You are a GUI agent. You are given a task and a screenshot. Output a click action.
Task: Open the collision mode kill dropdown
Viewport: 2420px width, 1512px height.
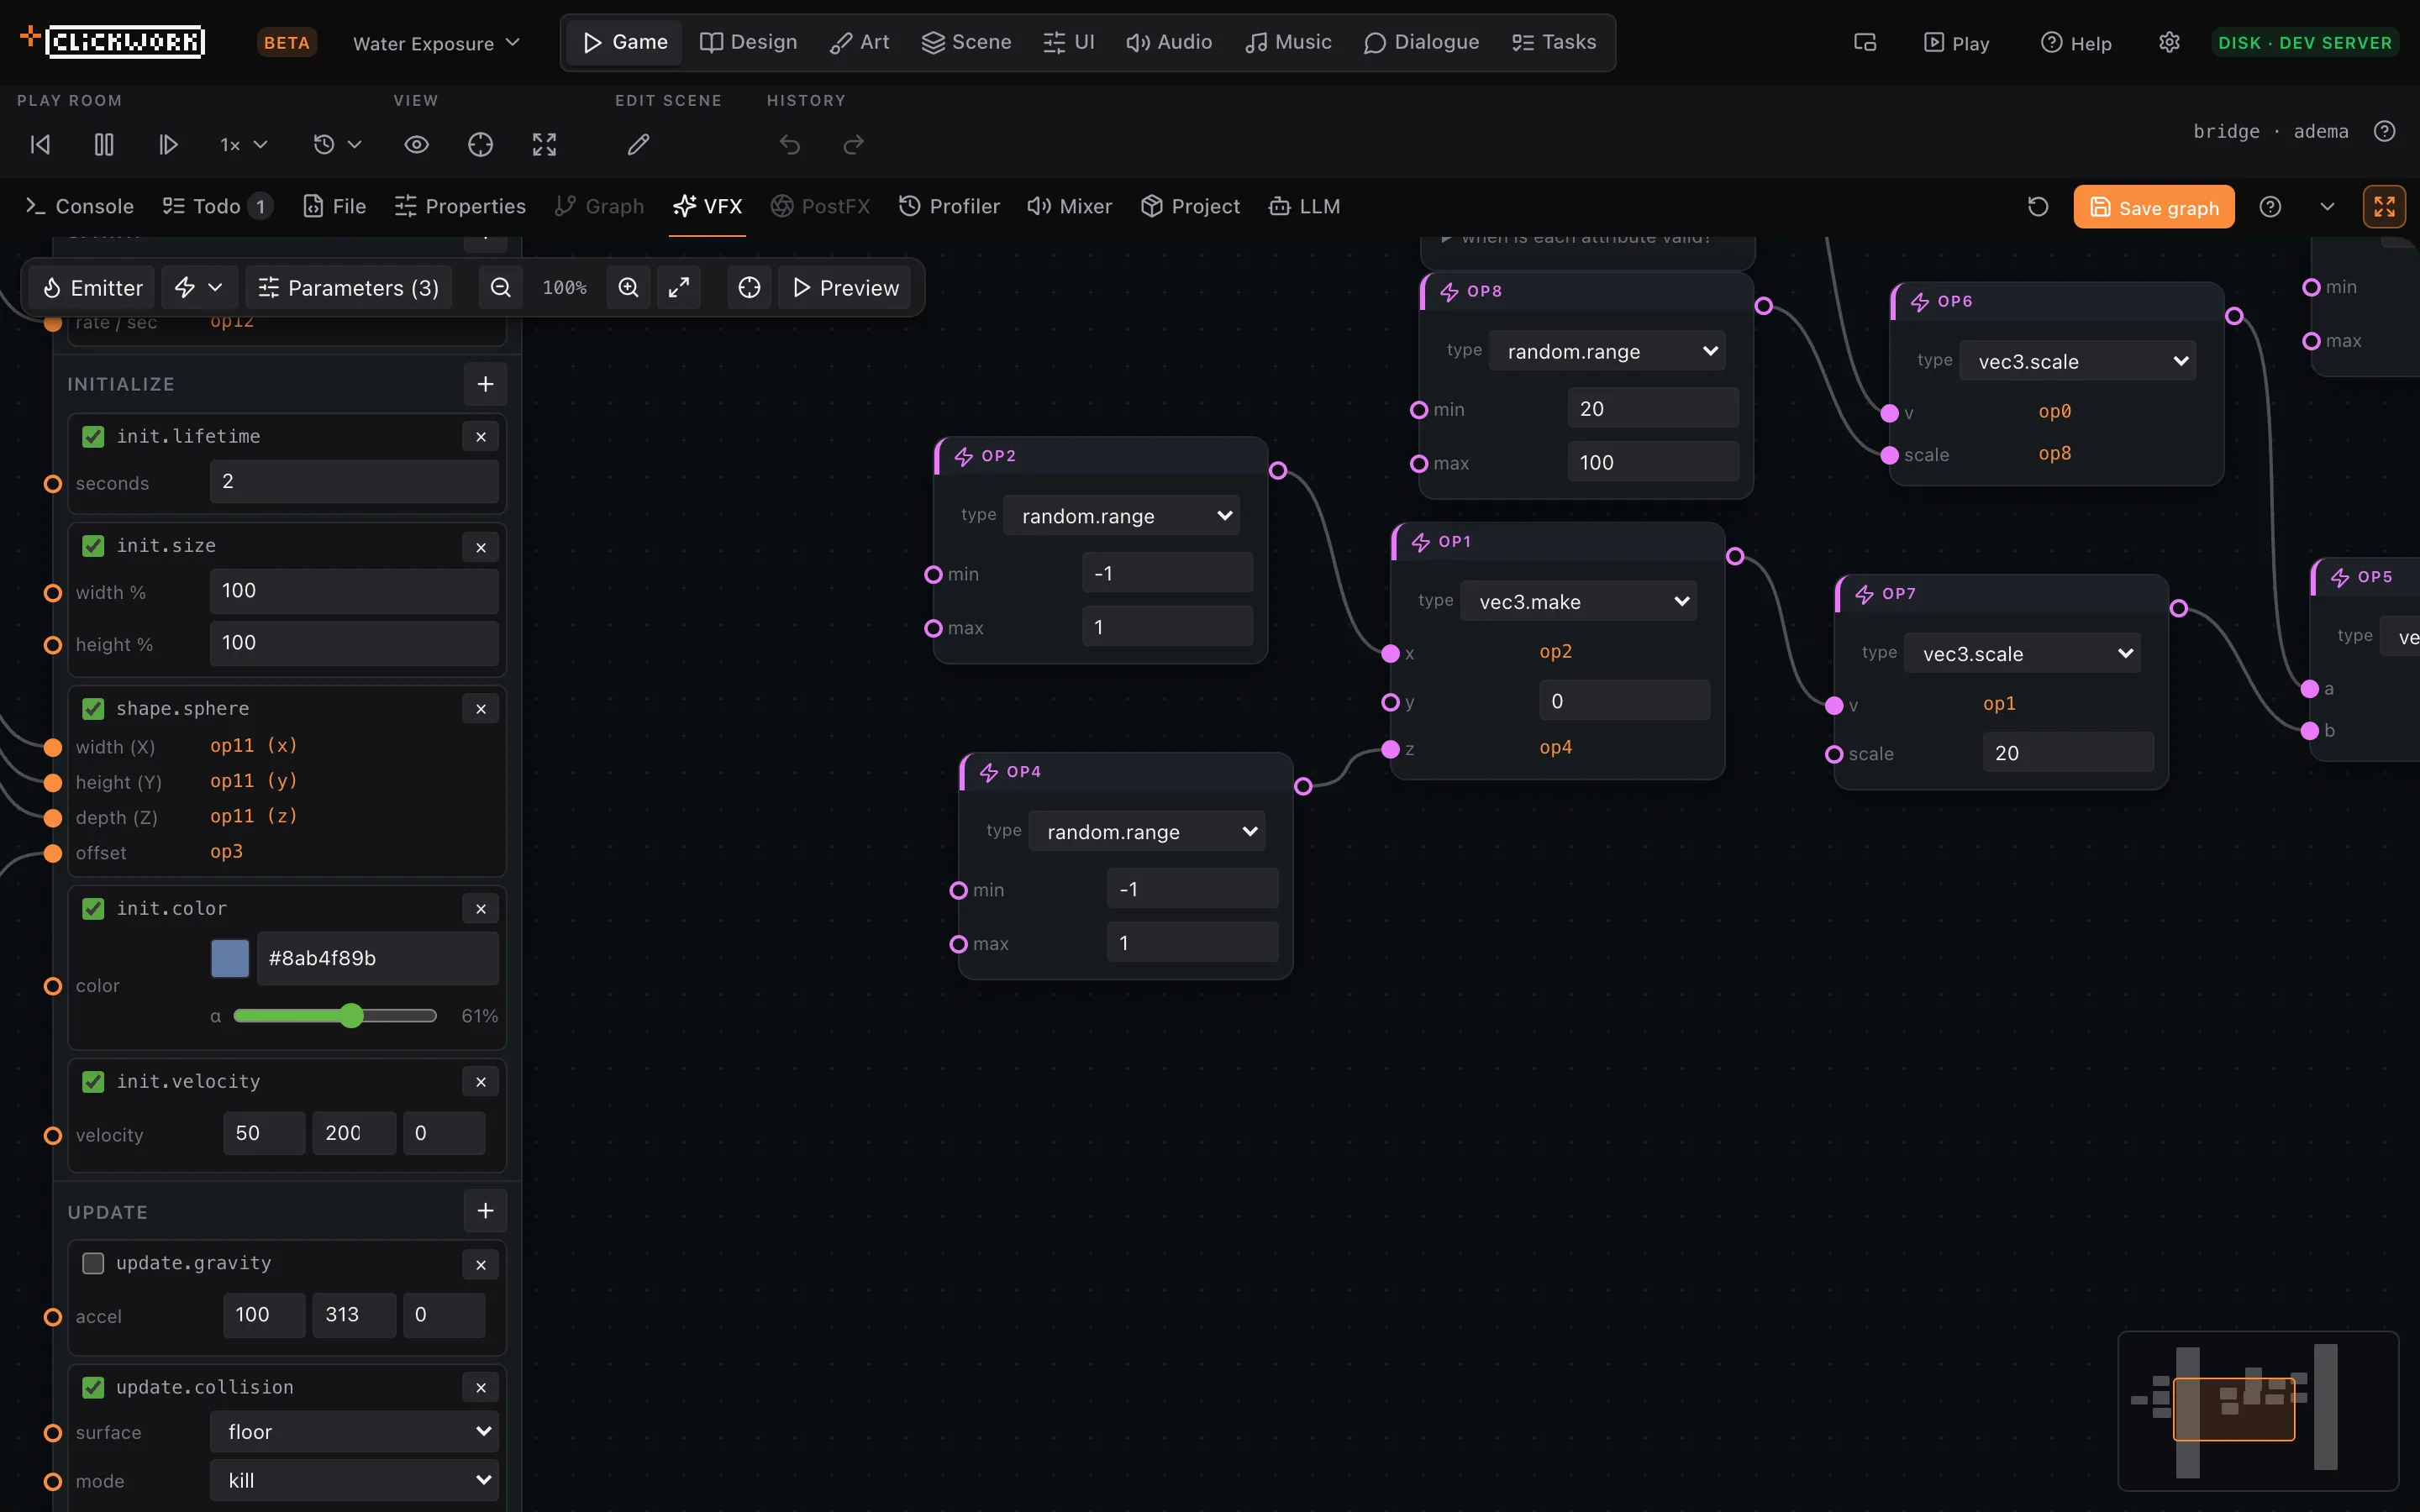point(354,1480)
